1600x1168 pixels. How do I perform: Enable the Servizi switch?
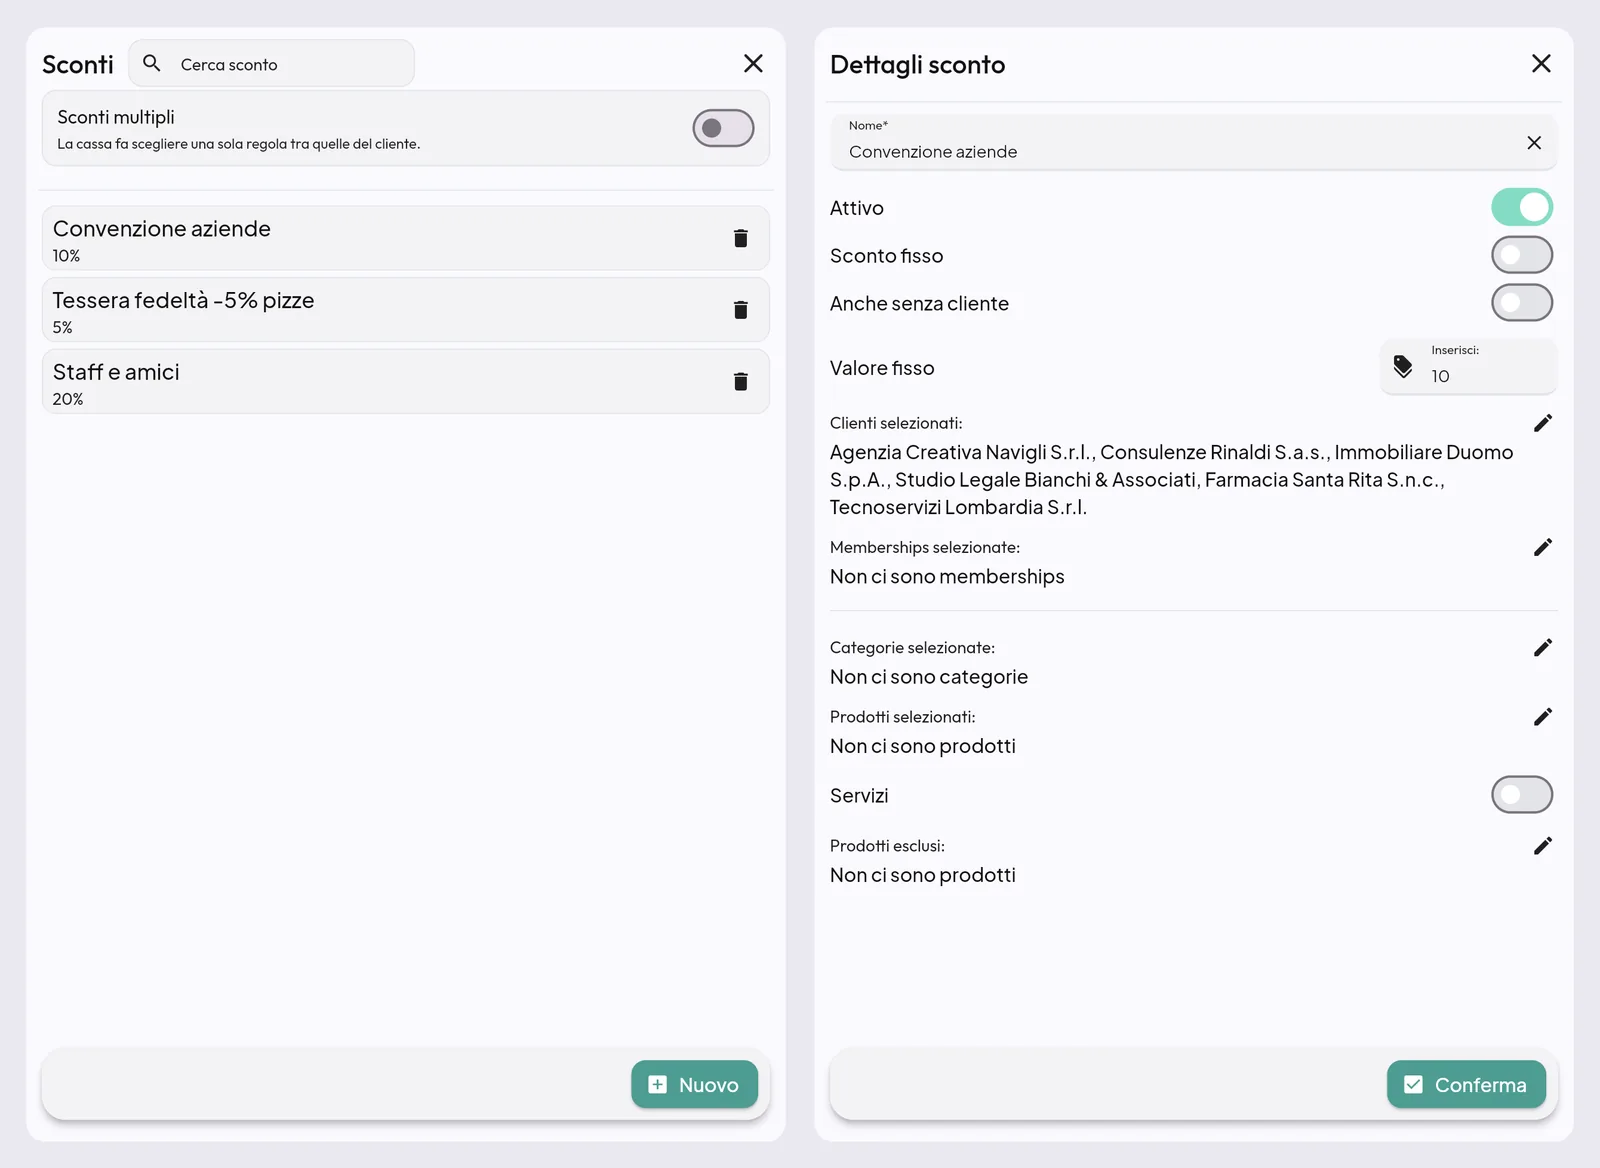coord(1522,795)
